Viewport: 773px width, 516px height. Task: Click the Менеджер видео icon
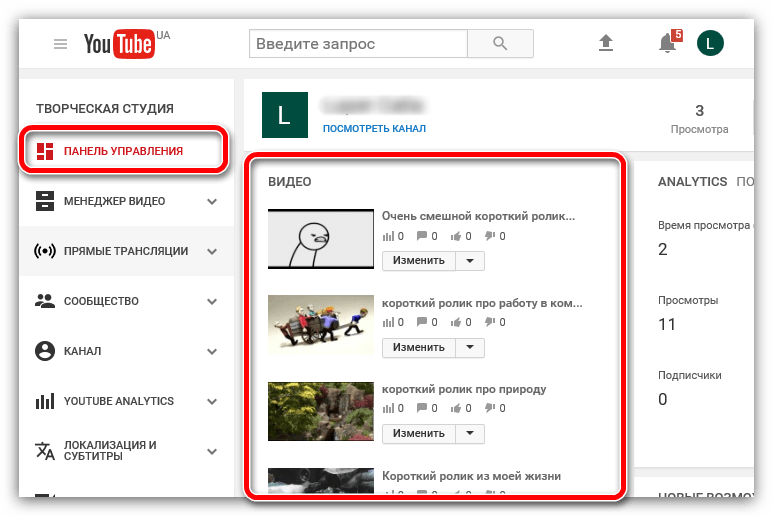coord(45,201)
